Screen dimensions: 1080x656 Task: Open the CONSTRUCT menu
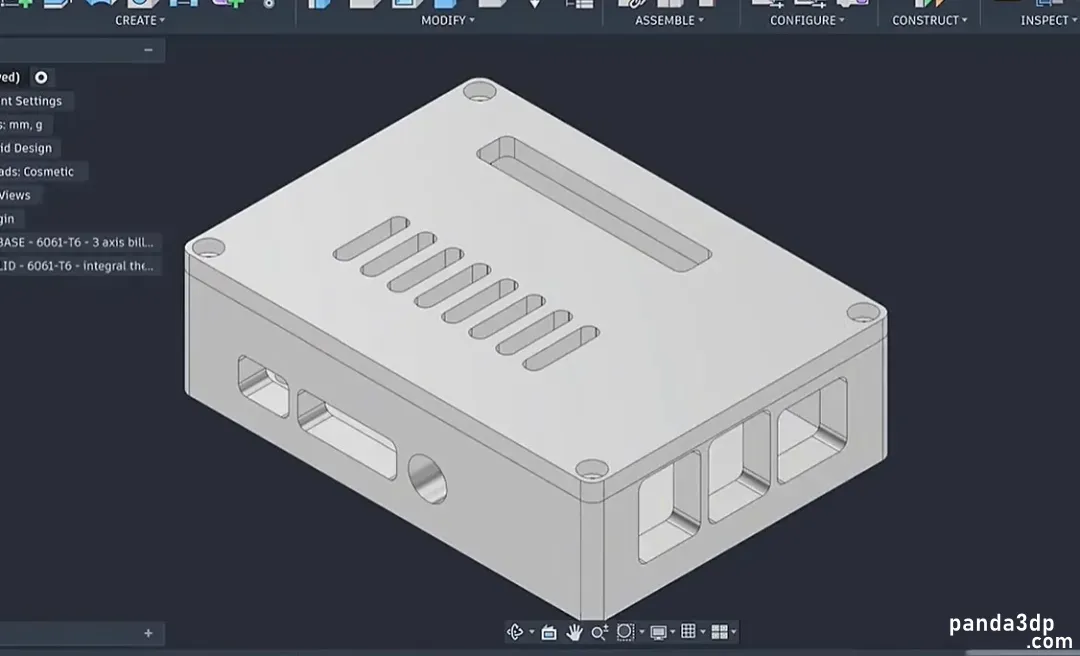coord(930,21)
